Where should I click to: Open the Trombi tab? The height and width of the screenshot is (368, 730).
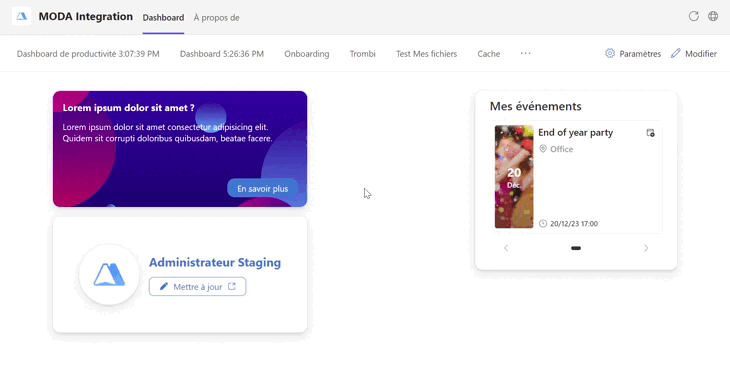pyautogui.click(x=363, y=54)
